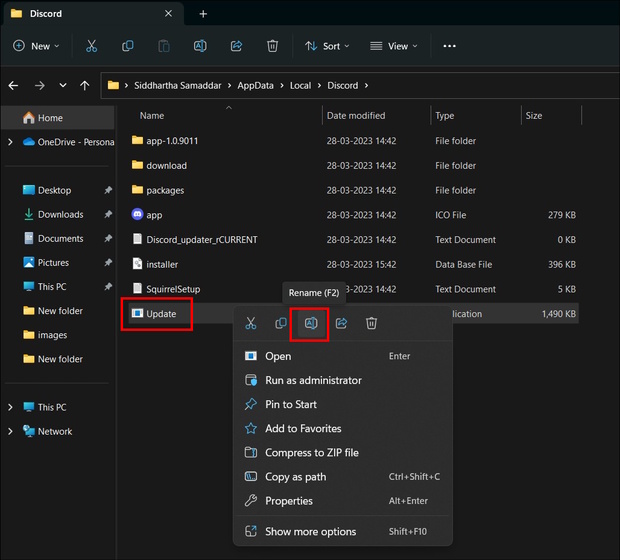Viewport: 620px width, 560px height.
Task: Open the New dropdown menu
Action: coord(36,46)
